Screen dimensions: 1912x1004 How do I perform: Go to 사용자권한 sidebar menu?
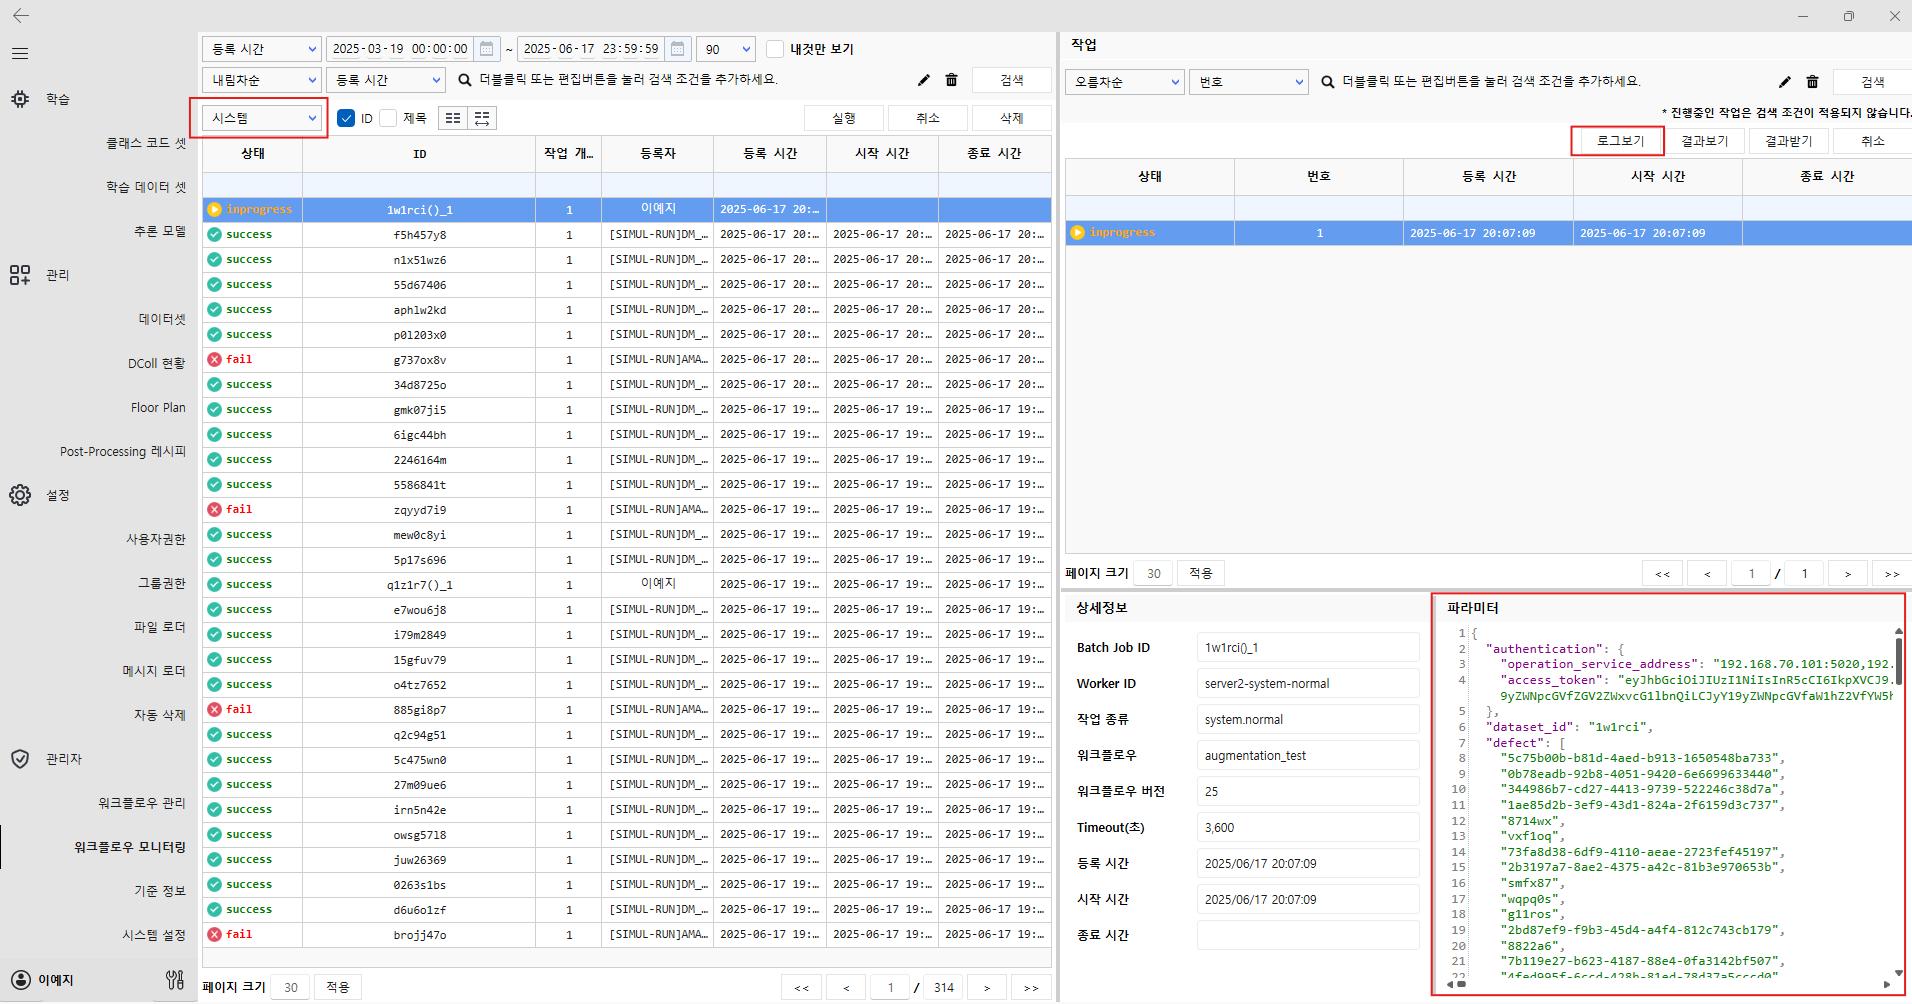155,539
